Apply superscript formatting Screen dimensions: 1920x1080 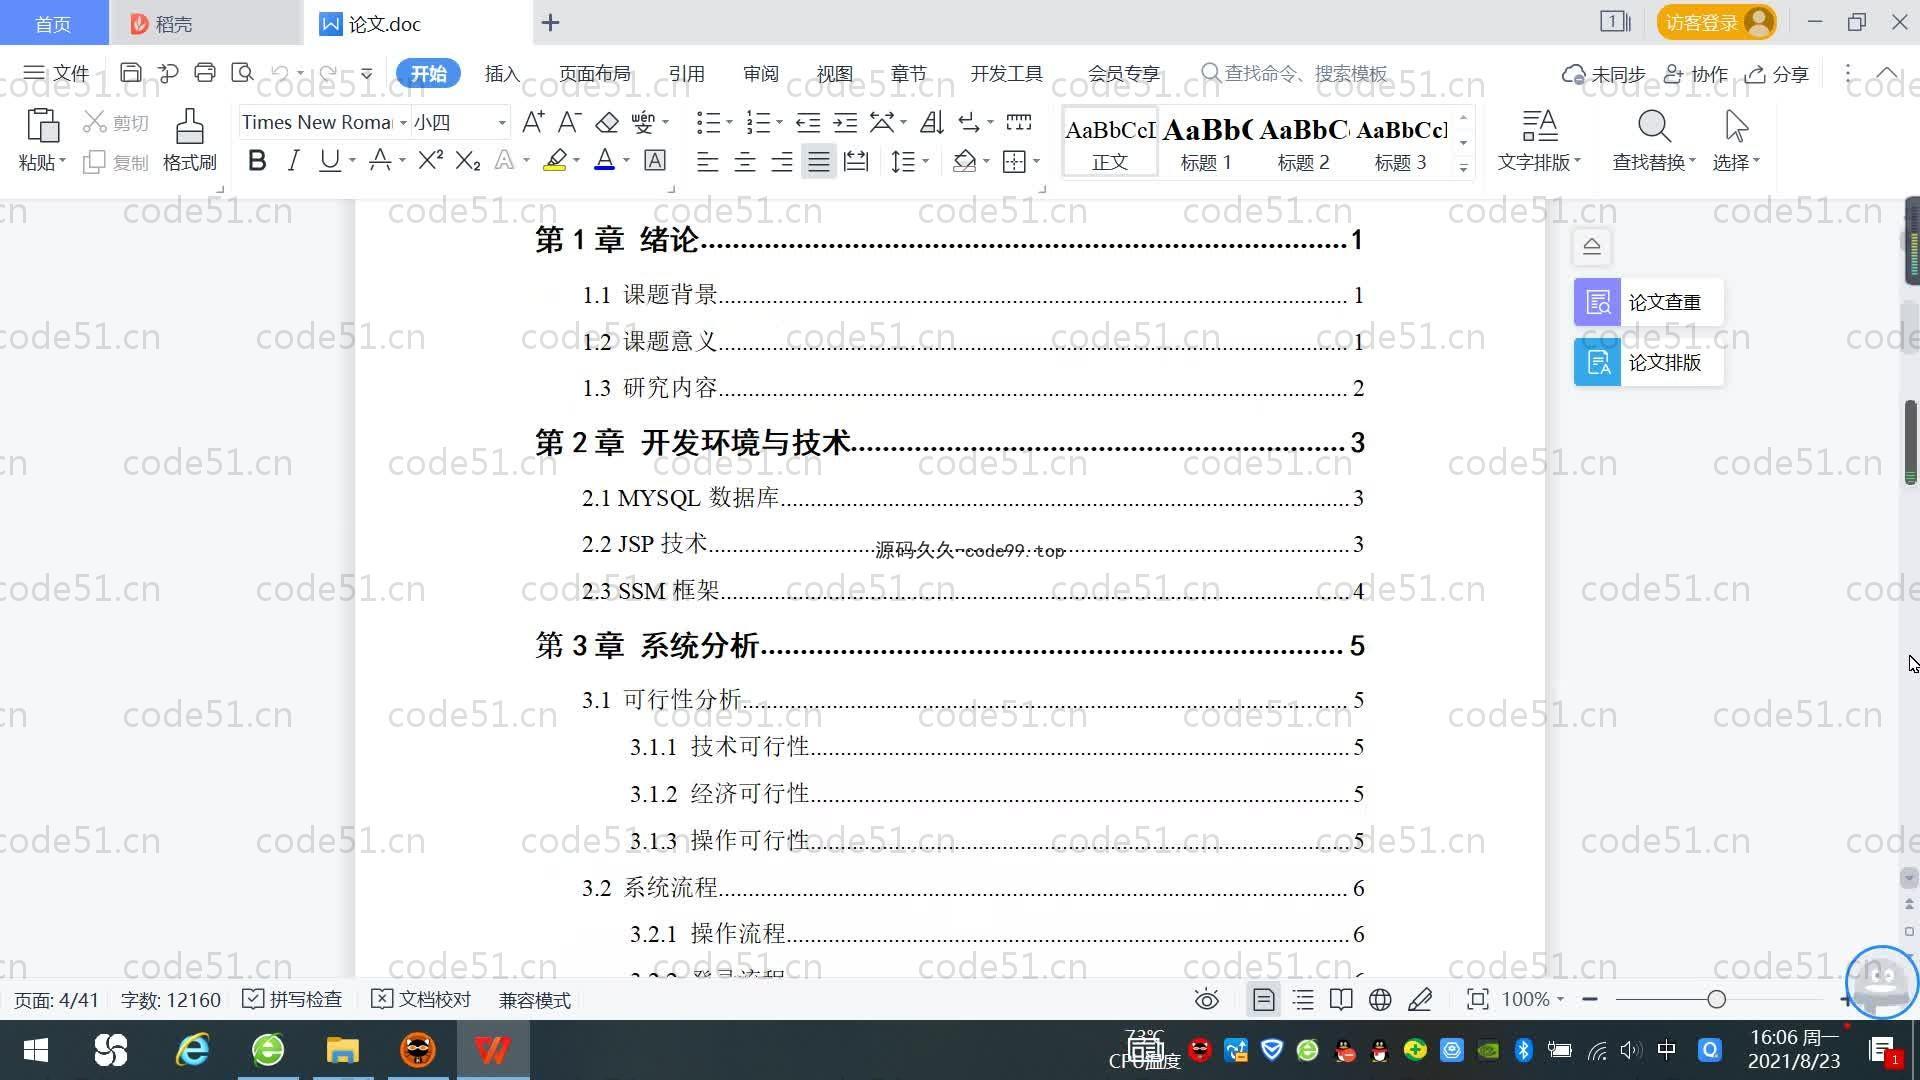[430, 161]
